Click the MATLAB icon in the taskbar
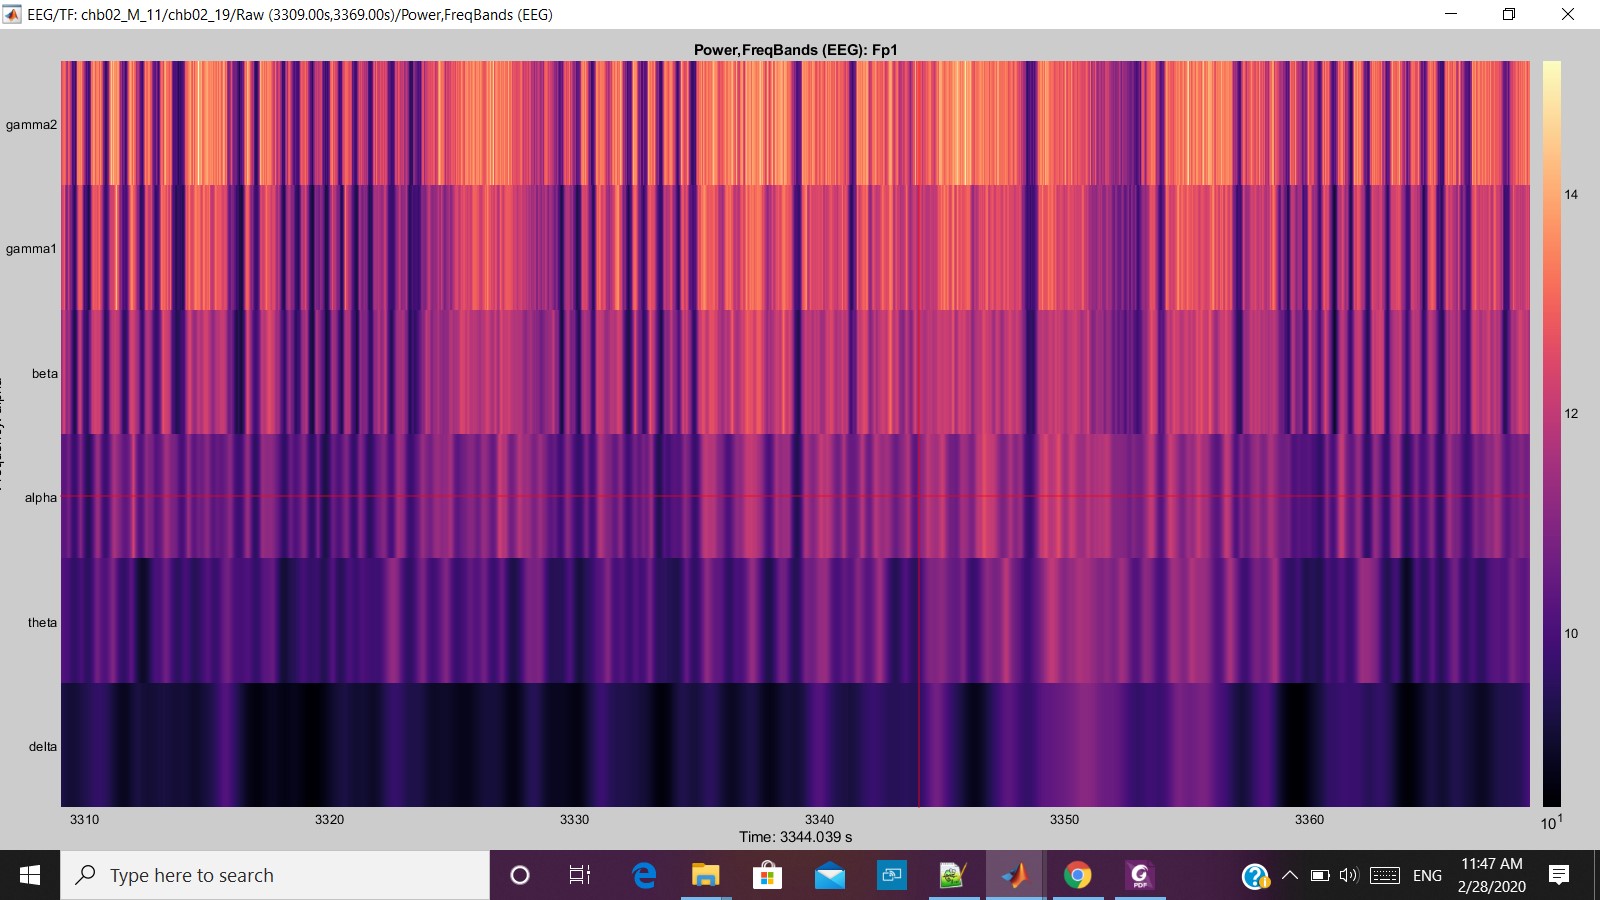The height and width of the screenshot is (900, 1600). [1015, 875]
